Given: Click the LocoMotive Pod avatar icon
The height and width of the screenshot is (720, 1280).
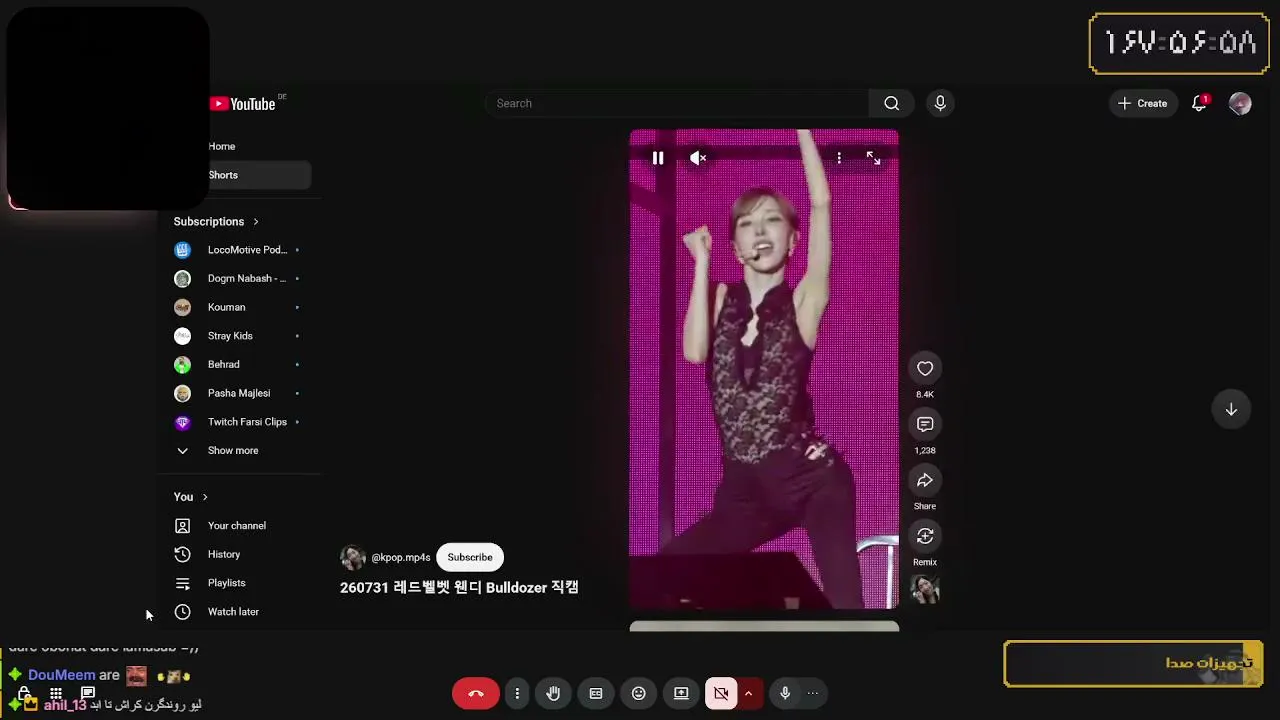Looking at the screenshot, I should 182,250.
